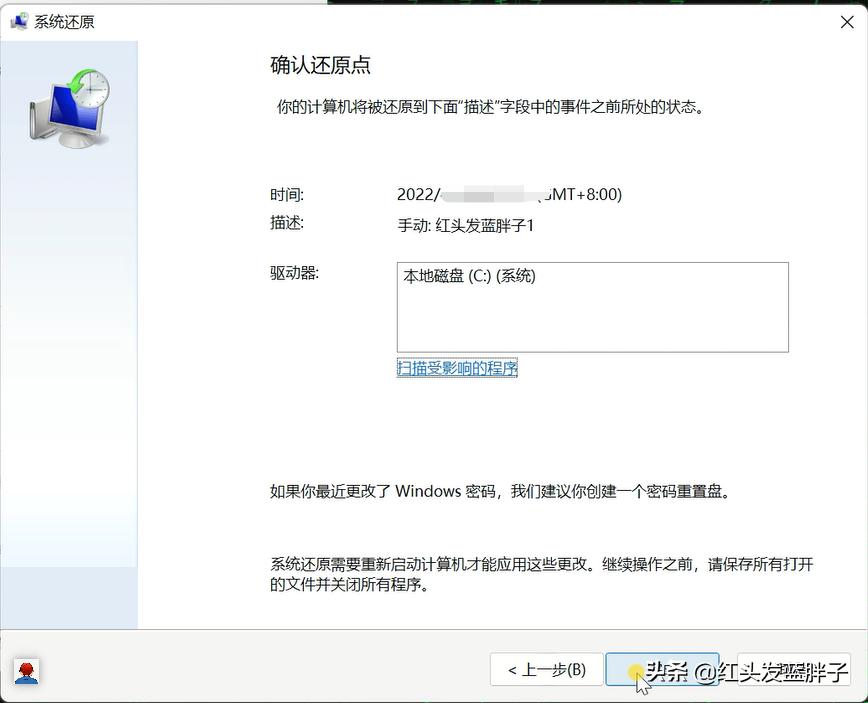868x703 pixels.
Task: Close the System Restore window
Action: [x=847, y=21]
